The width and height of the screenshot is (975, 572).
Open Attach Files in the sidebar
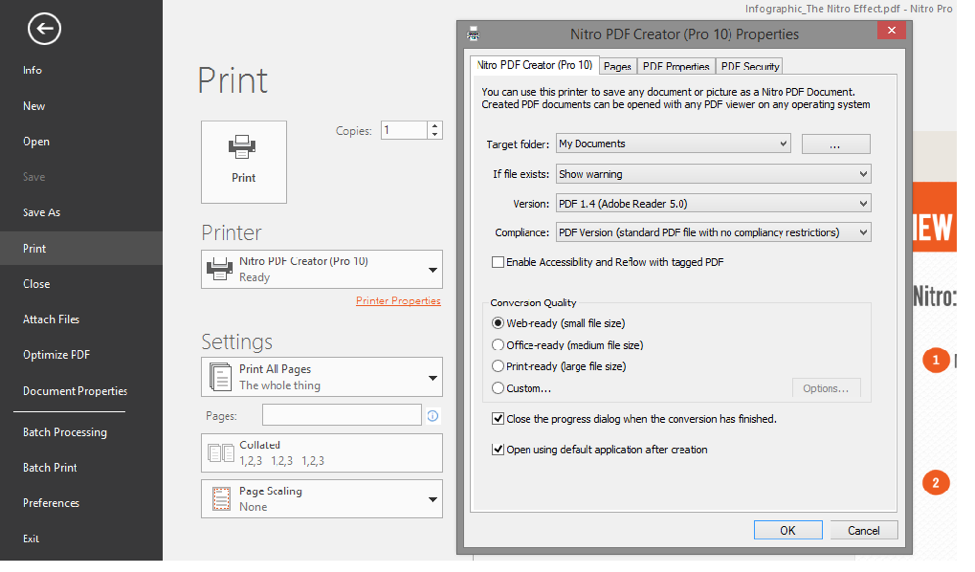(51, 320)
